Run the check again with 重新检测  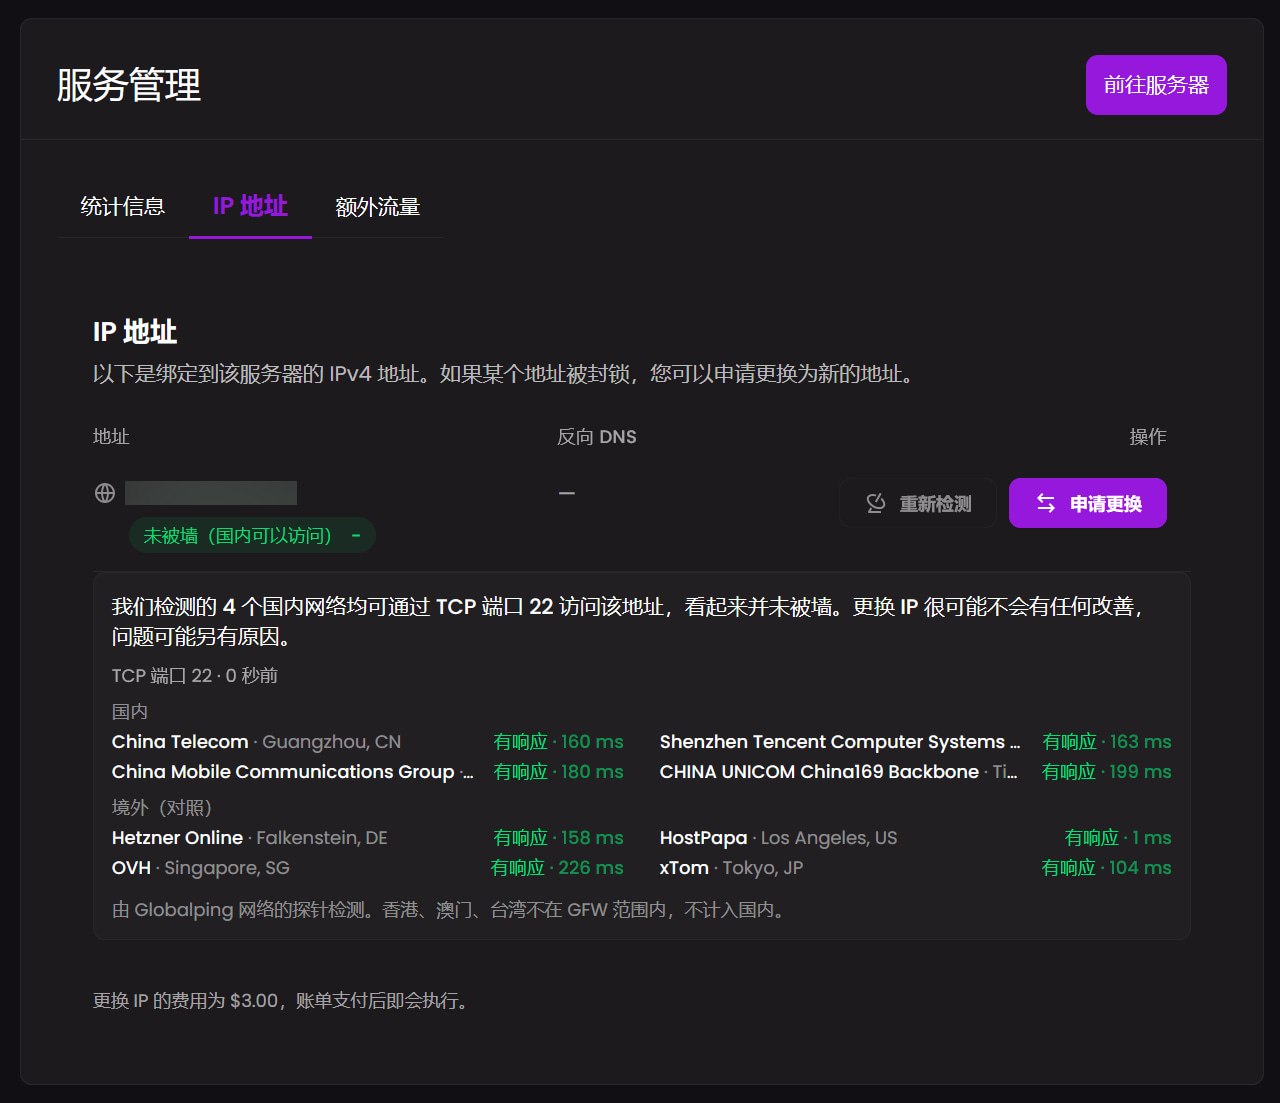click(x=918, y=503)
